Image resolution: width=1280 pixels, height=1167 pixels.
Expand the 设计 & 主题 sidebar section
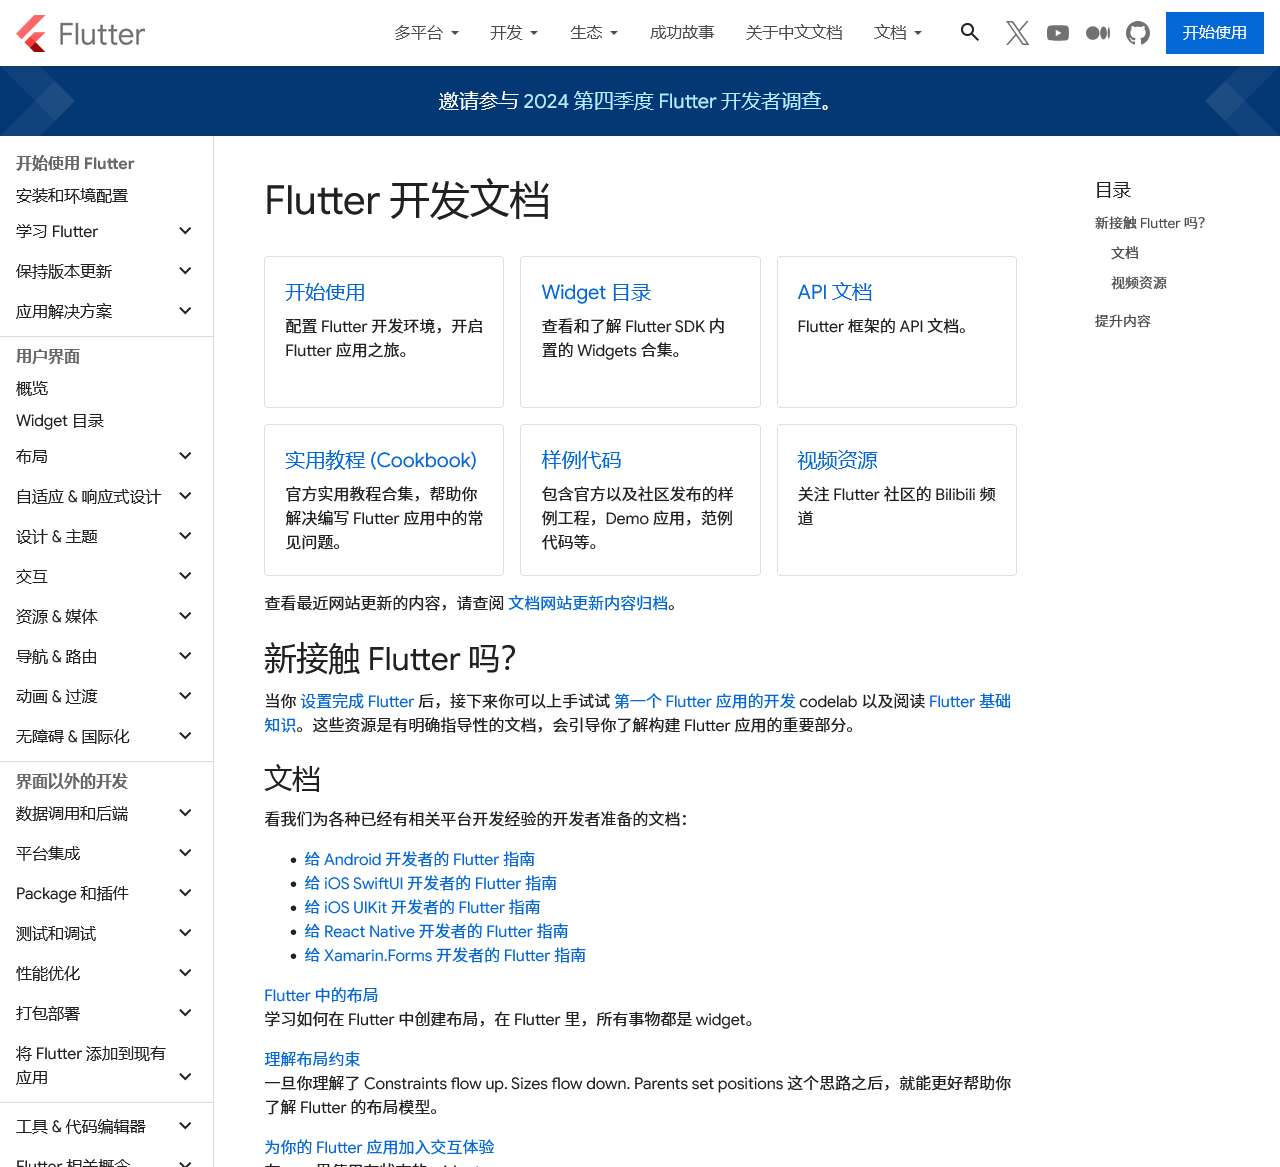105,536
